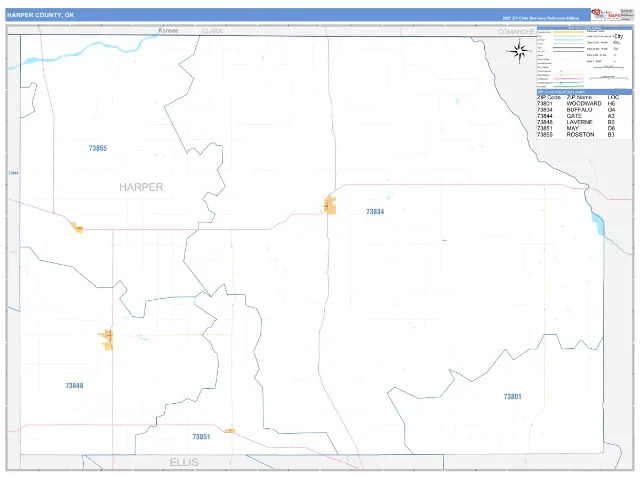Click the ELLIS county label
The width and height of the screenshot is (640, 480).
point(184,462)
